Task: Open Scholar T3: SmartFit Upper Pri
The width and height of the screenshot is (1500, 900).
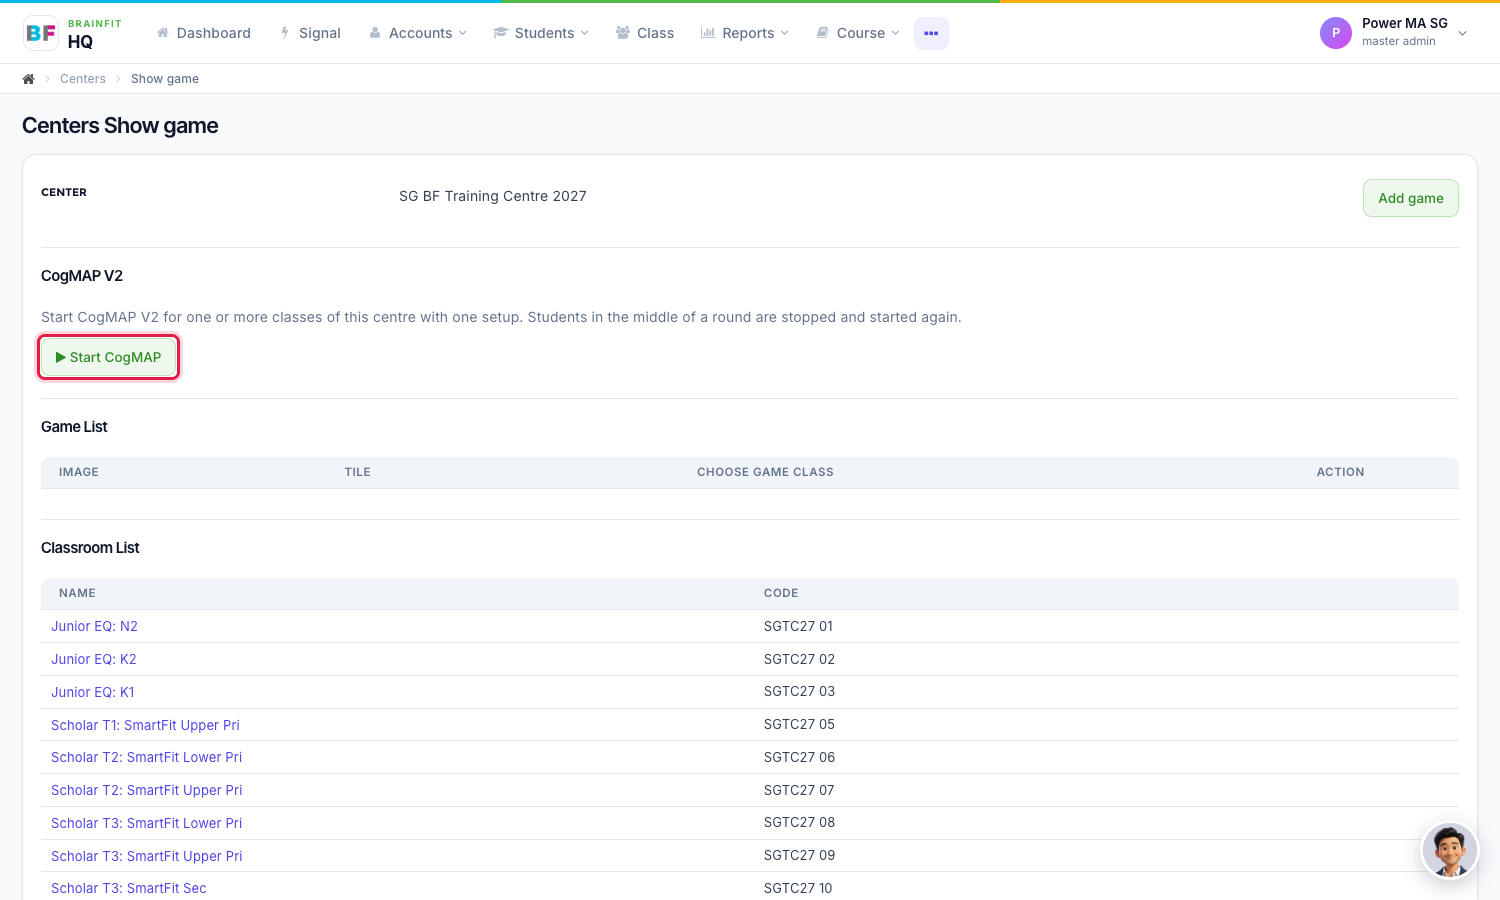Action: coord(147,856)
